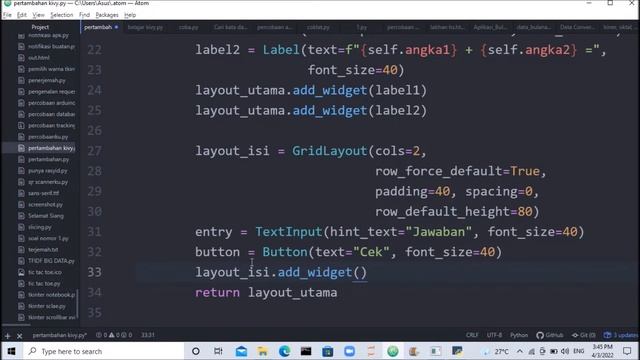Screen dimensions: 640x360
Task: Change the CRLF line ending setting
Action: [472, 335]
